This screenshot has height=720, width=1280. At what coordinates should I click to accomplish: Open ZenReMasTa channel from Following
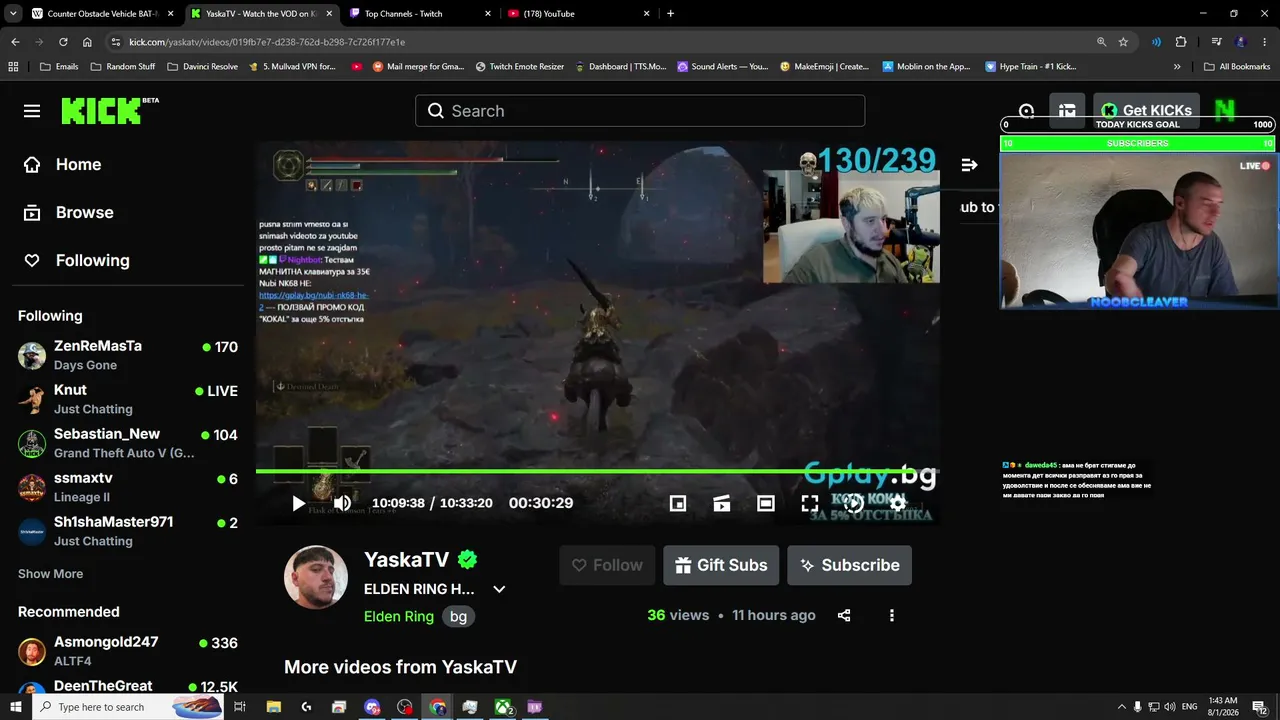click(128, 355)
